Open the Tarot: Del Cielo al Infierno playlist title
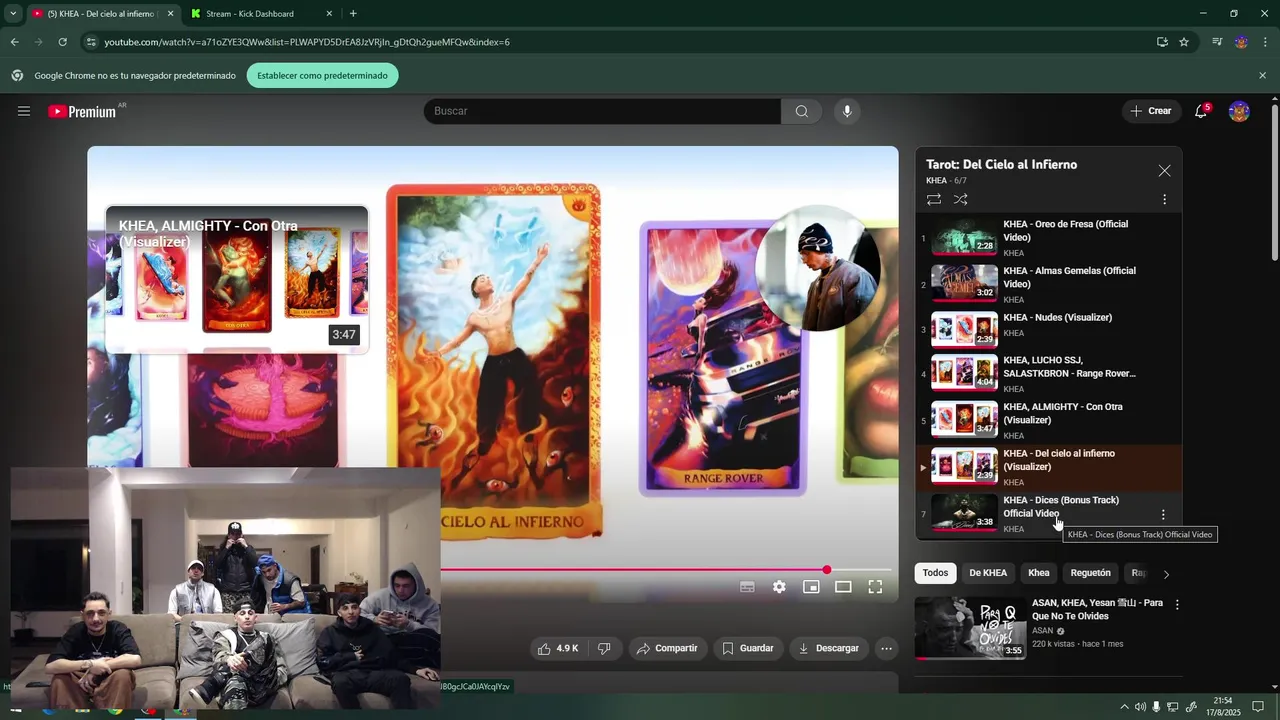 point(1001,165)
